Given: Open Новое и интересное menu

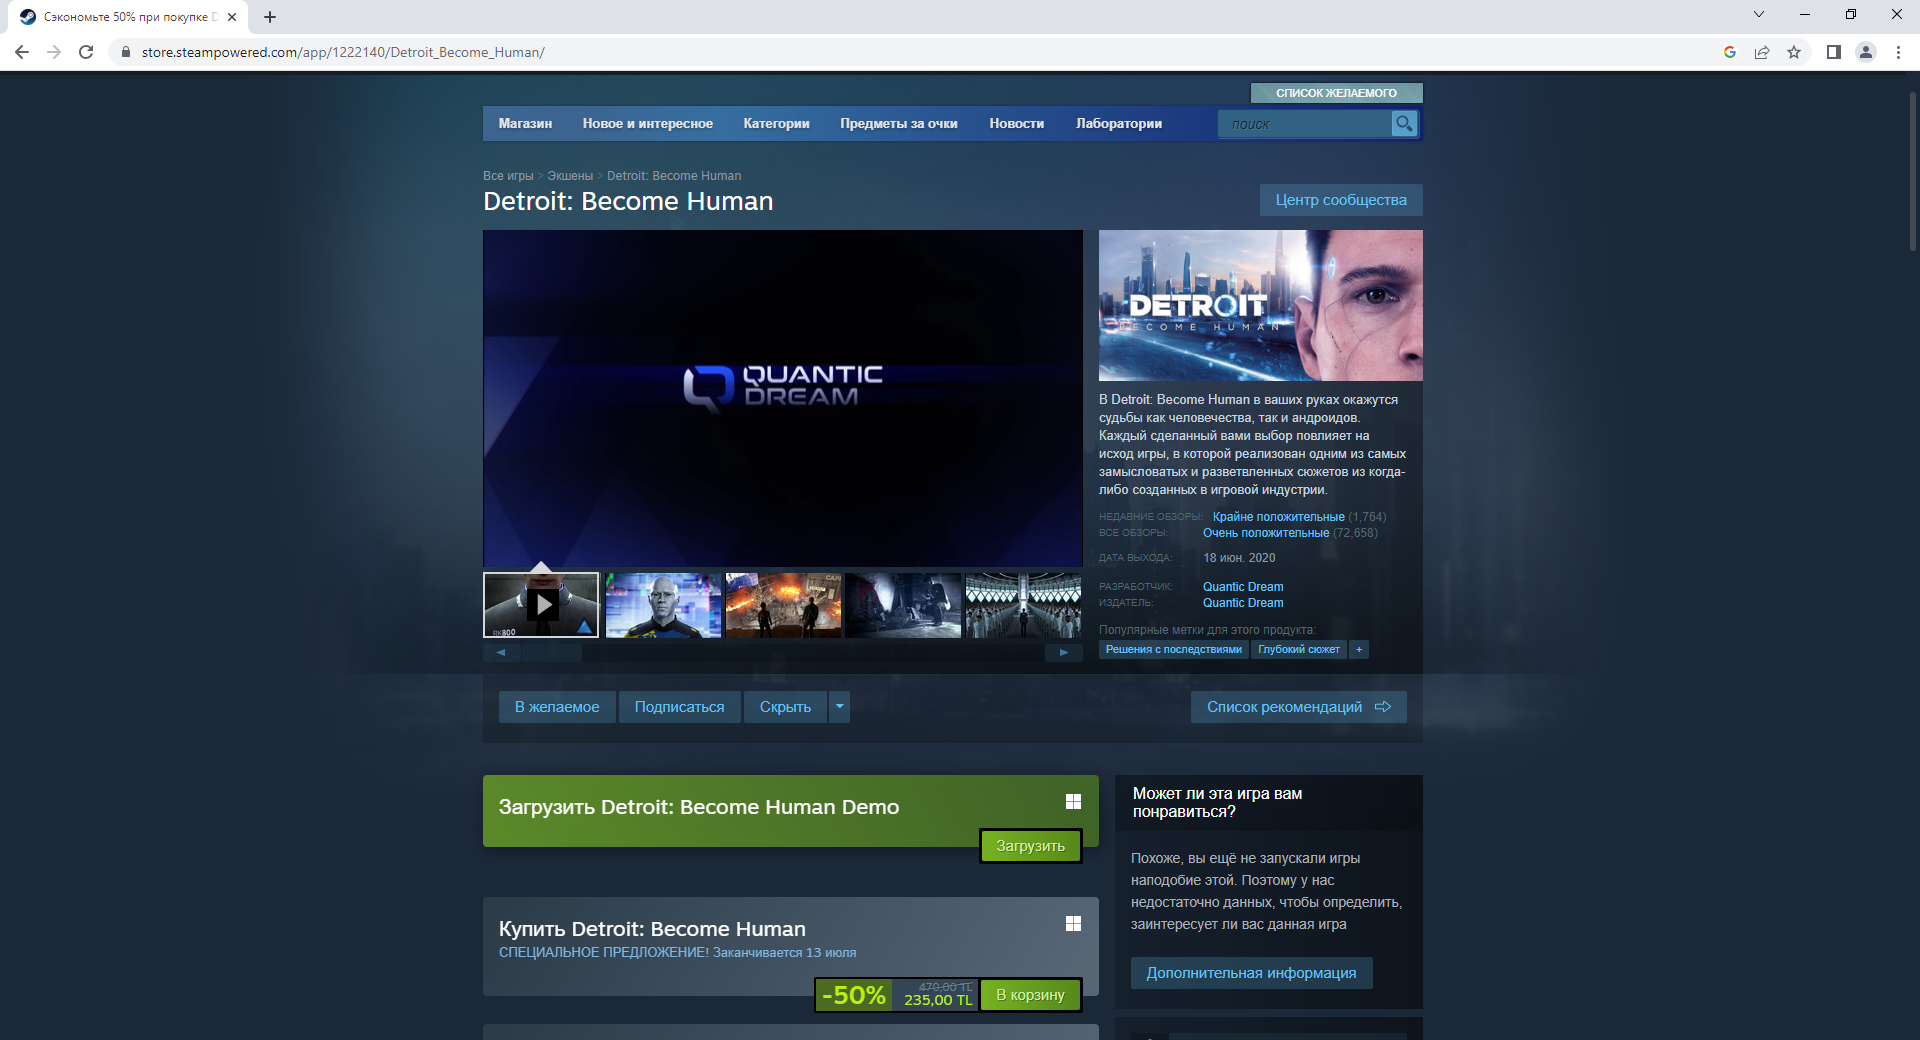Looking at the screenshot, I should pos(647,124).
